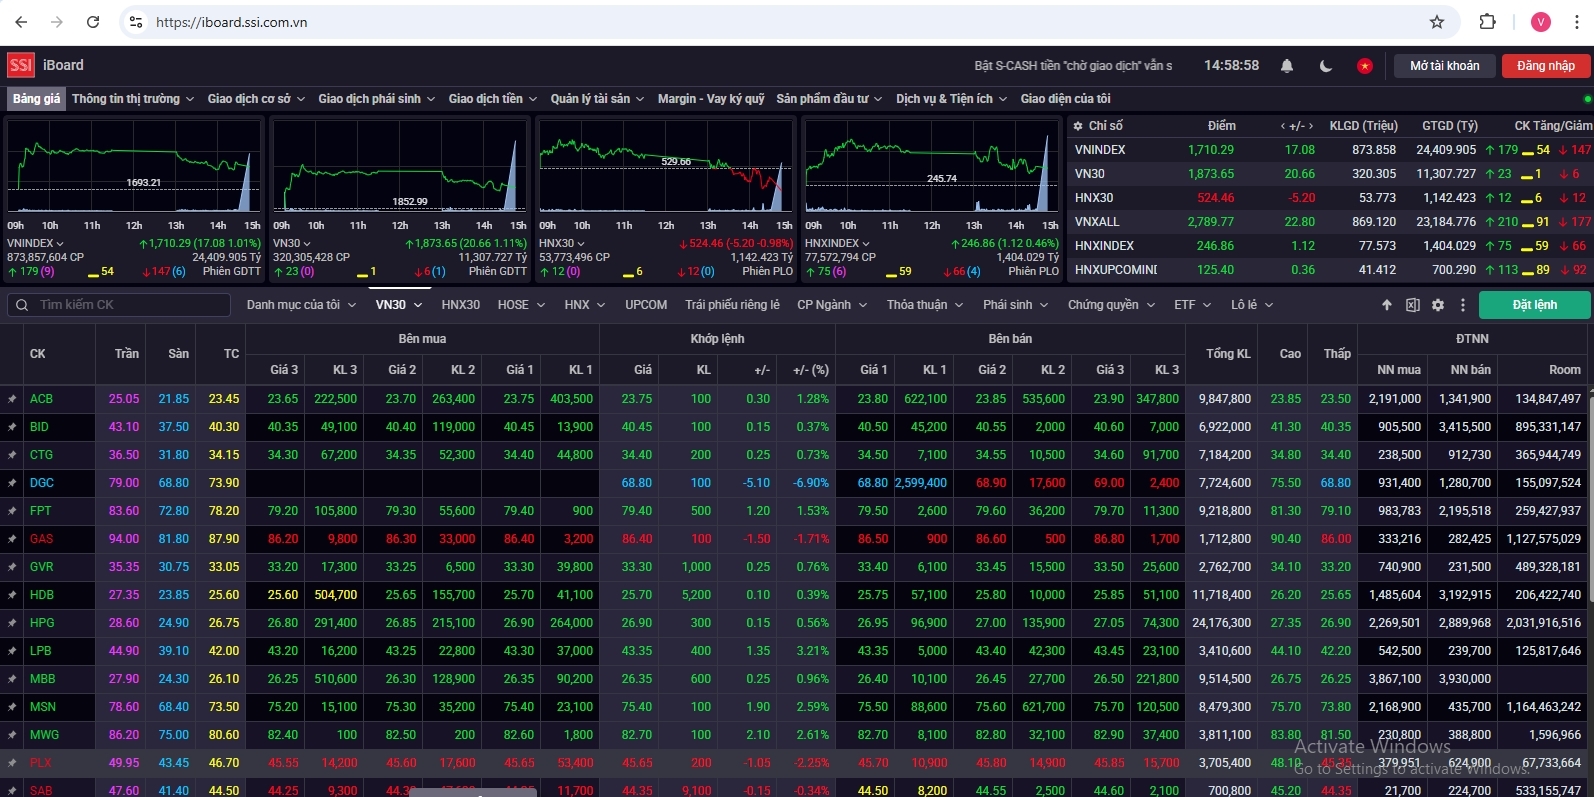Expand the VNINDEX chart selector
The image size is (1594, 797).
point(35,243)
